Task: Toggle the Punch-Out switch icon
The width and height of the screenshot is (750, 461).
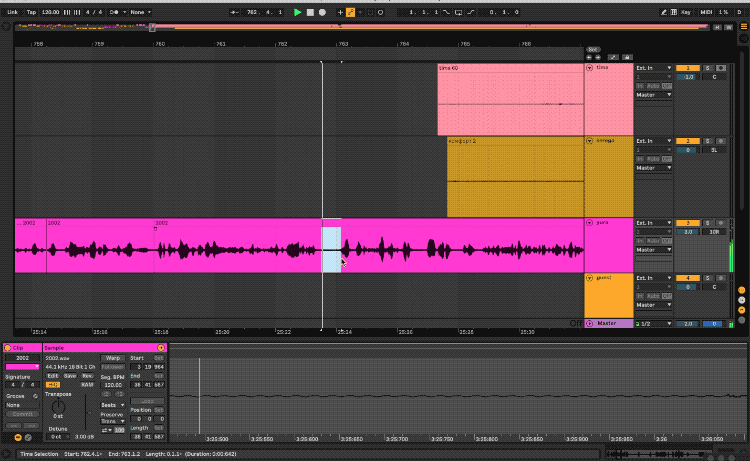Action: [x=471, y=12]
